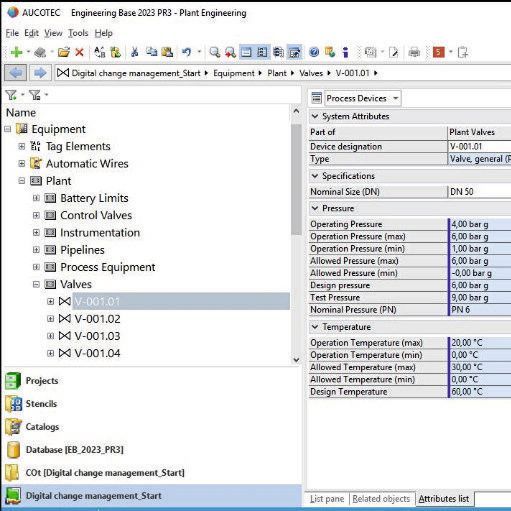Open the Process Devices dropdown
The image size is (511, 511).
coord(396,98)
